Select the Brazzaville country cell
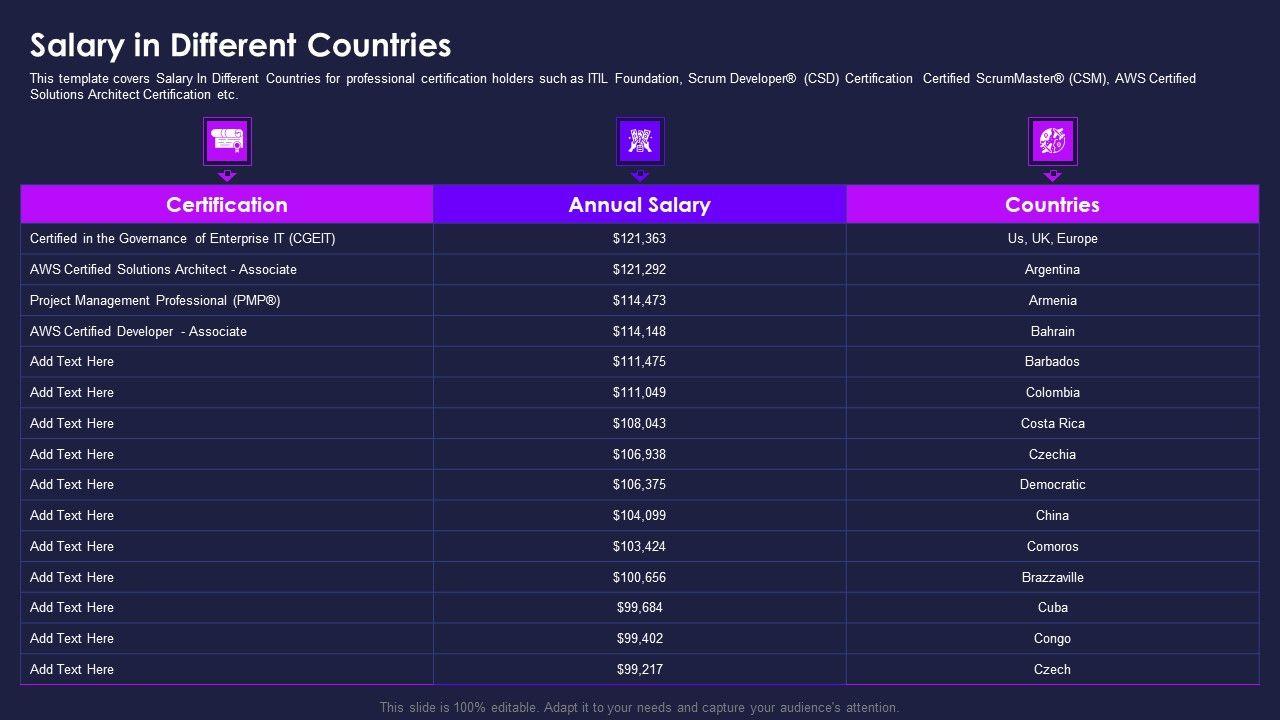This screenshot has width=1280, height=720. pos(1053,577)
